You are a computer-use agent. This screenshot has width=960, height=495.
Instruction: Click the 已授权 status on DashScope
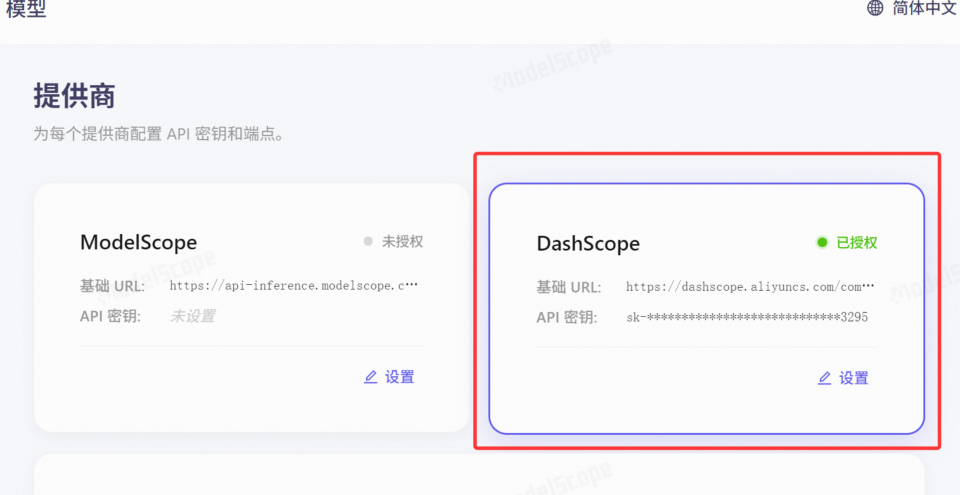(847, 243)
